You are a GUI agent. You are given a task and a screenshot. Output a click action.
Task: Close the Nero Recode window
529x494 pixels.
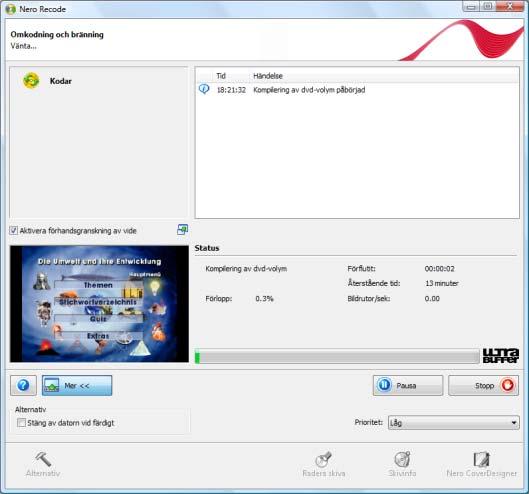click(x=509, y=6)
